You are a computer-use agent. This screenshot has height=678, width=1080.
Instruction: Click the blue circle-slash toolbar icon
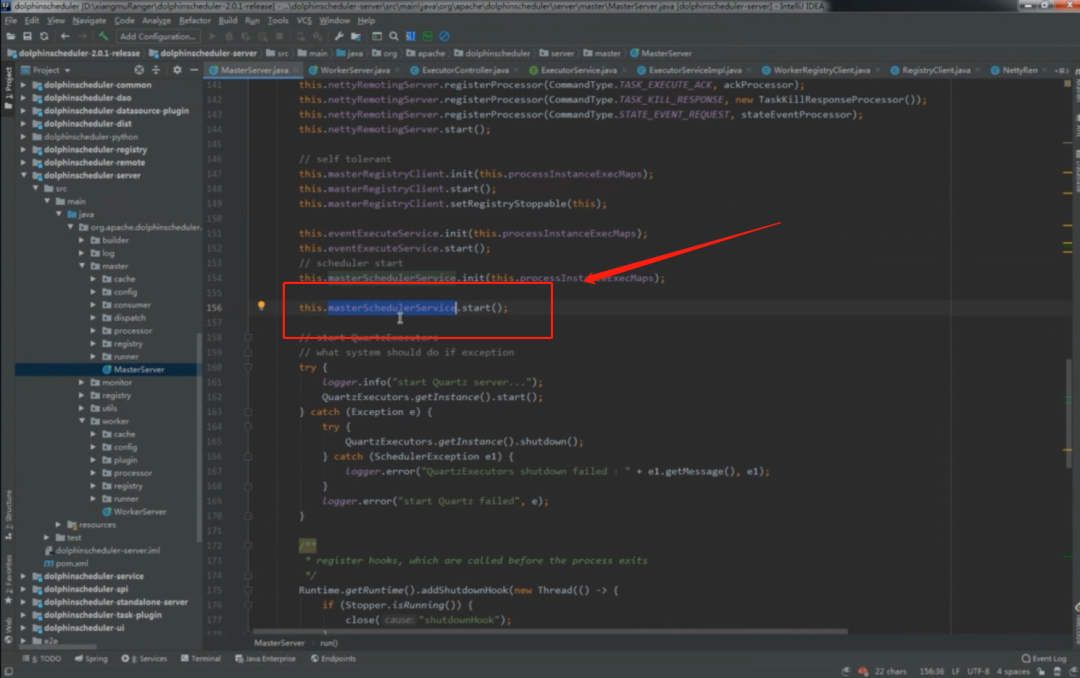[x=444, y=37]
